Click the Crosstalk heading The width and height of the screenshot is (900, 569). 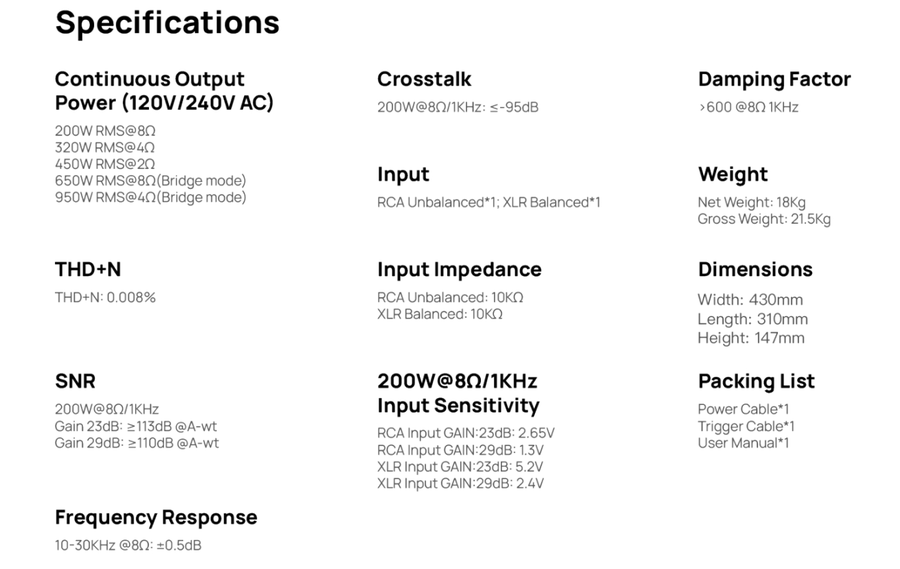[424, 79]
